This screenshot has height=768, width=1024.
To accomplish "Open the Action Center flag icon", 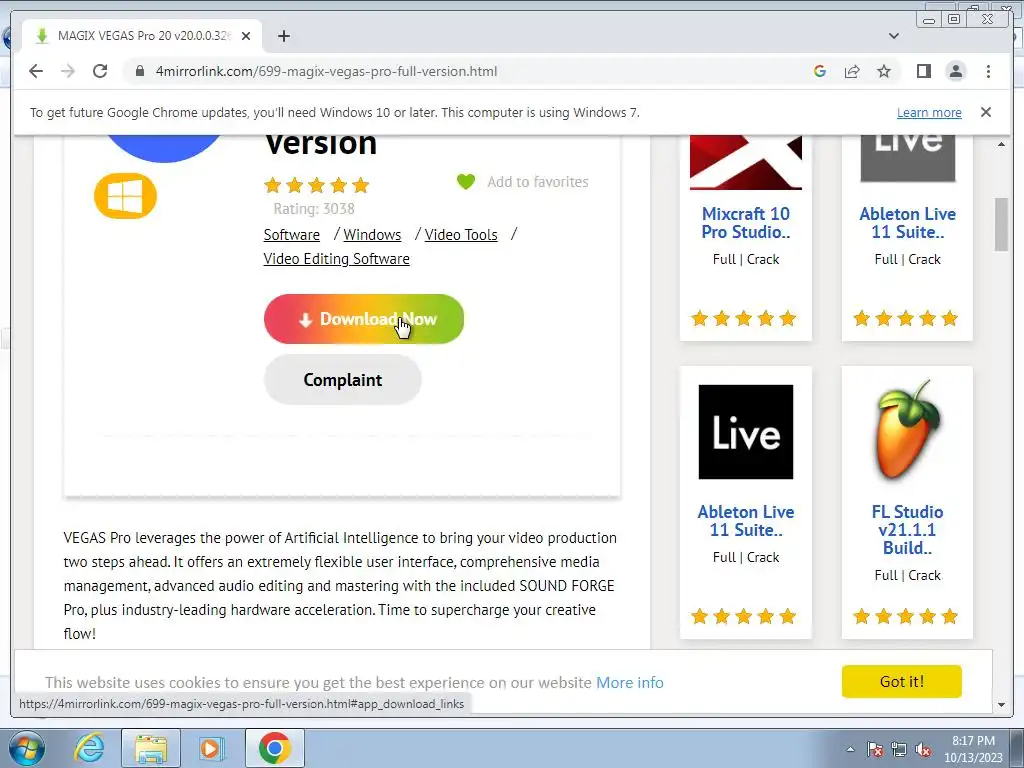I will point(875,749).
